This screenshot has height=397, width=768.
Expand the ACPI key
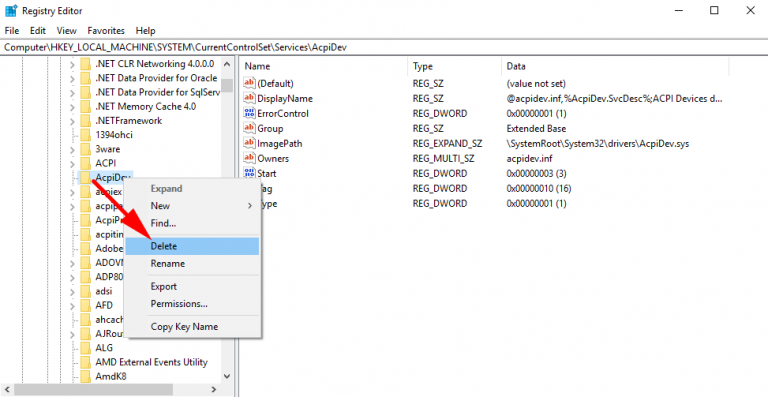72,163
